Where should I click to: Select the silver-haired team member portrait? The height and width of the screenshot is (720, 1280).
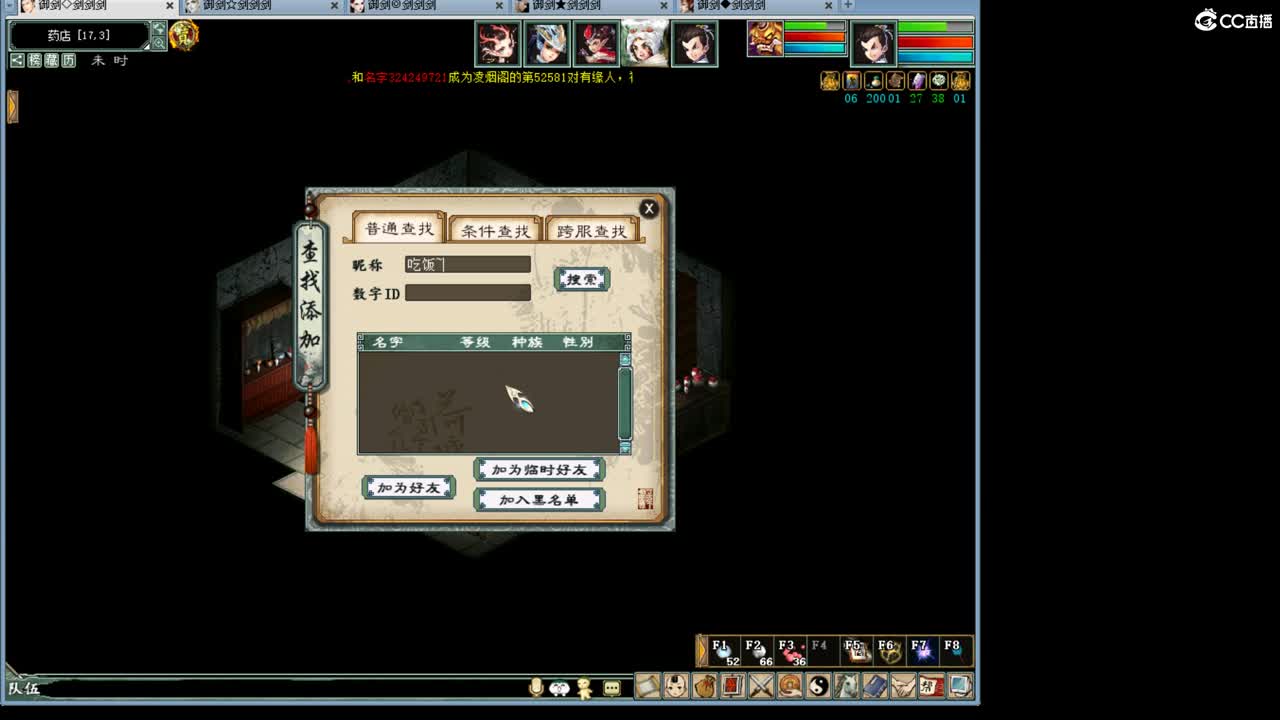[x=547, y=43]
